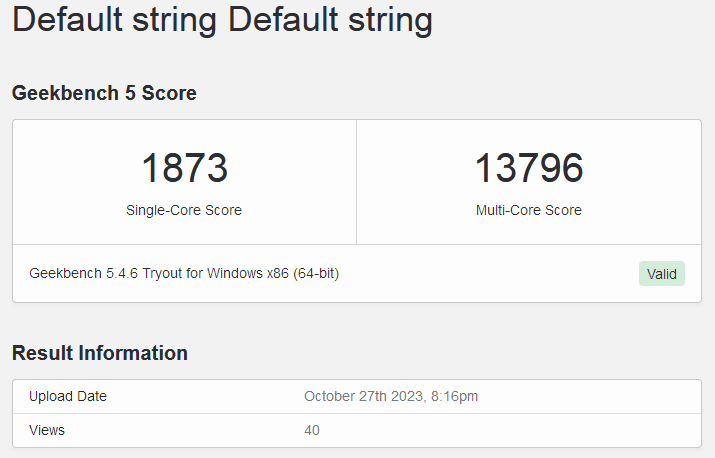This screenshot has width=715, height=458.
Task: Click Geekbench 5.4.6 Tryout version text
Action: pos(184,273)
